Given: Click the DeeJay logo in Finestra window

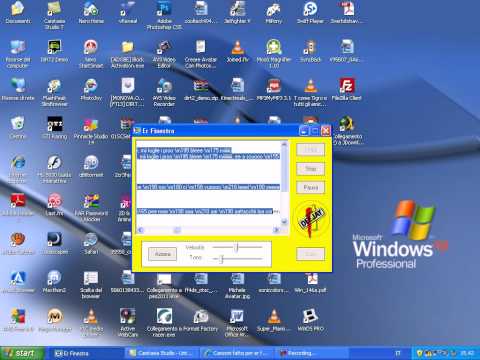Looking at the screenshot, I should pos(311,219).
